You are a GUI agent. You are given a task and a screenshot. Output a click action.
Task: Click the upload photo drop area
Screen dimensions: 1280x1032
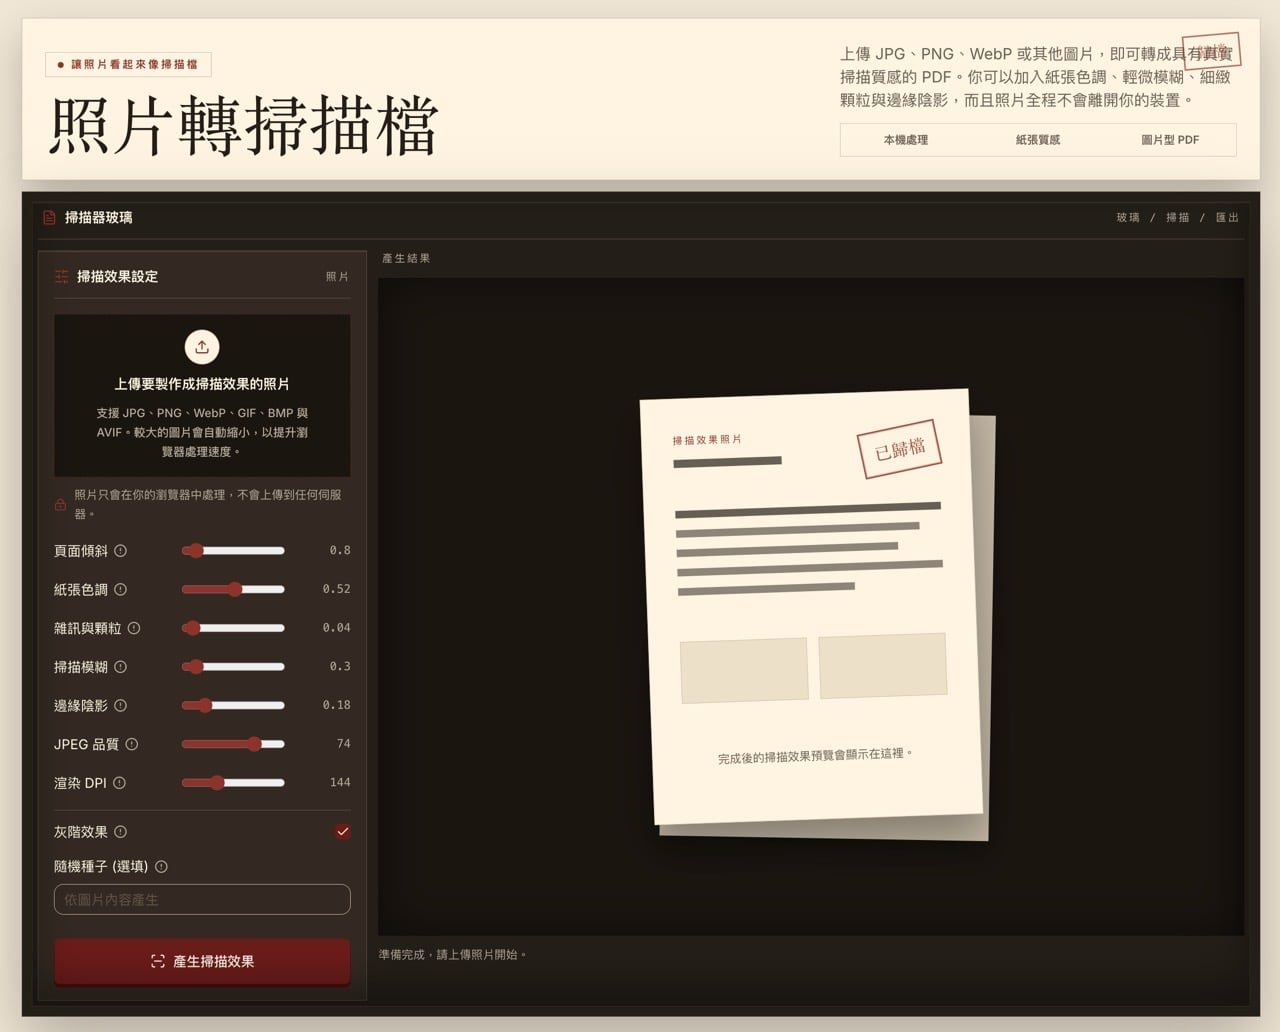[202, 396]
